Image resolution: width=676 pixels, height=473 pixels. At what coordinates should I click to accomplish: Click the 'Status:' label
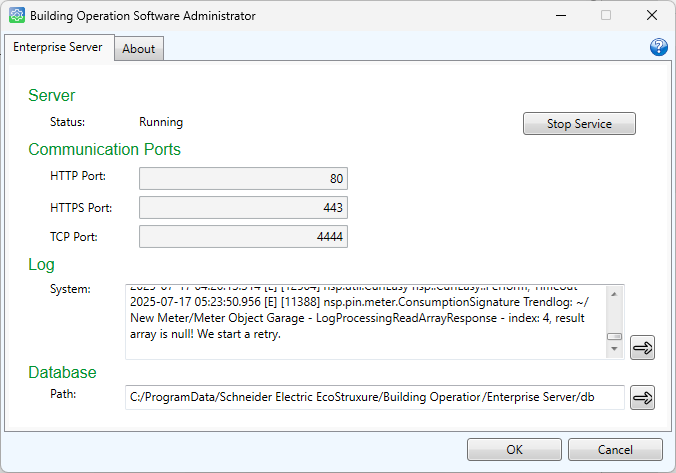67,122
